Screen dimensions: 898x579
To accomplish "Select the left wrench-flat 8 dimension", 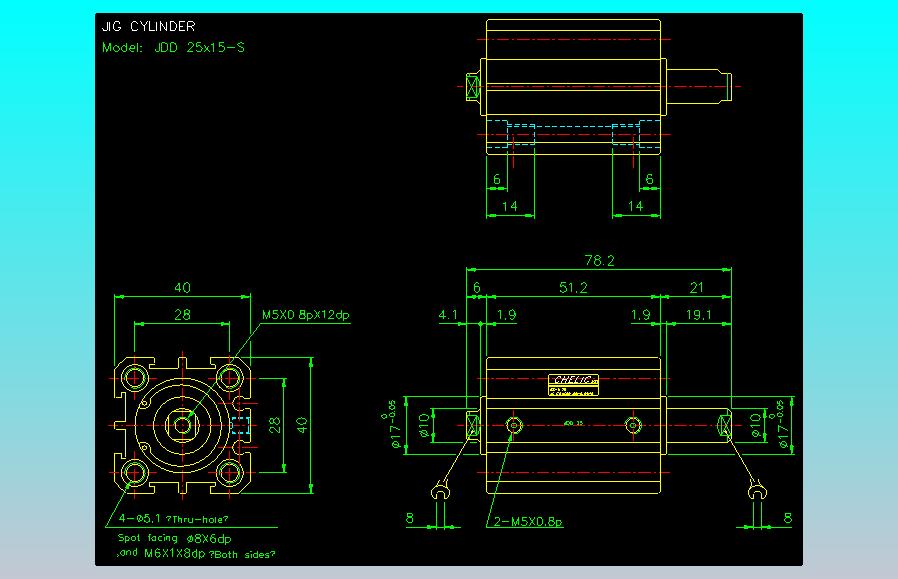I will coord(409,518).
